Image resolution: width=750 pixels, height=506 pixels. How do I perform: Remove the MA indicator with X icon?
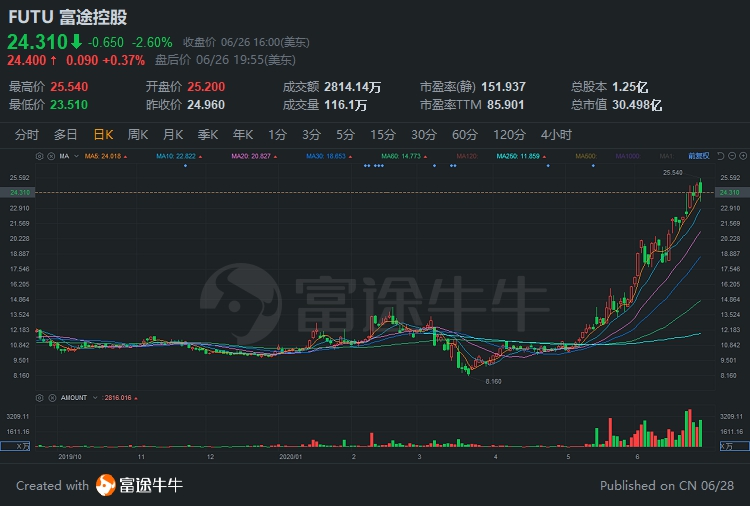point(51,156)
